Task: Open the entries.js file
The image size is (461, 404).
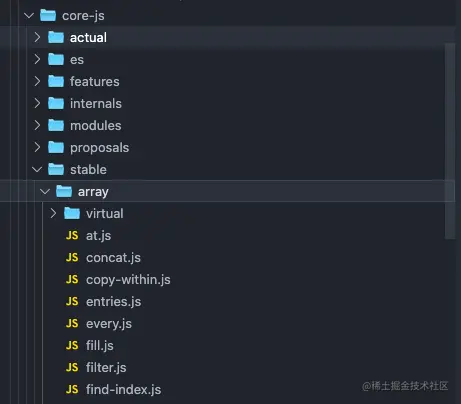Action: point(113,301)
